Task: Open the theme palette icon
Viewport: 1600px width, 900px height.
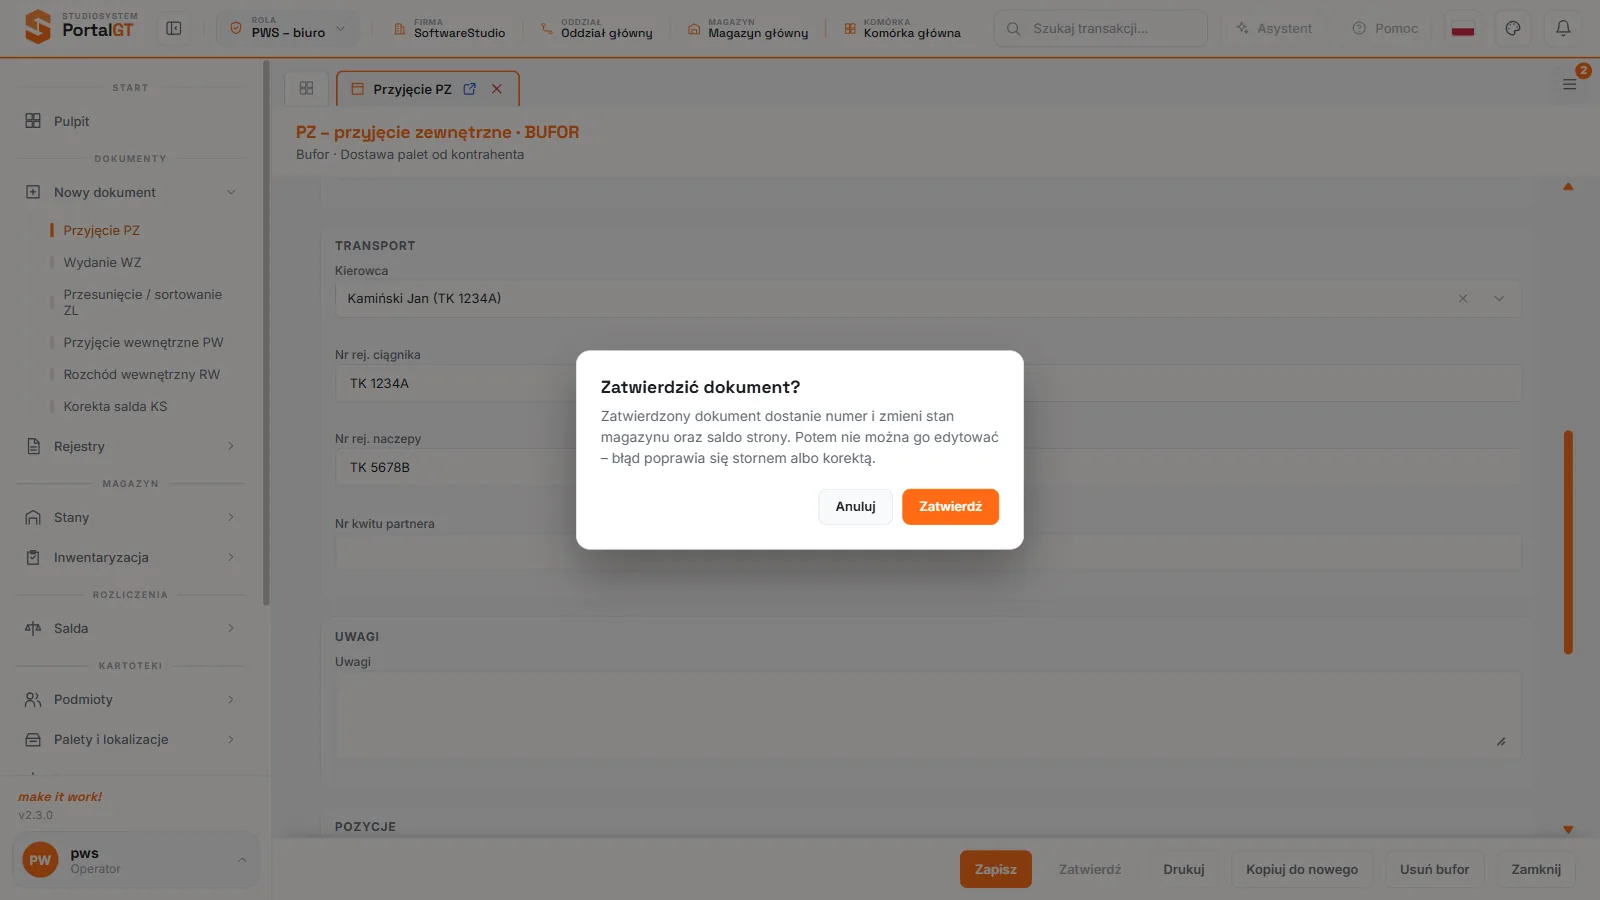Action: coord(1513,28)
